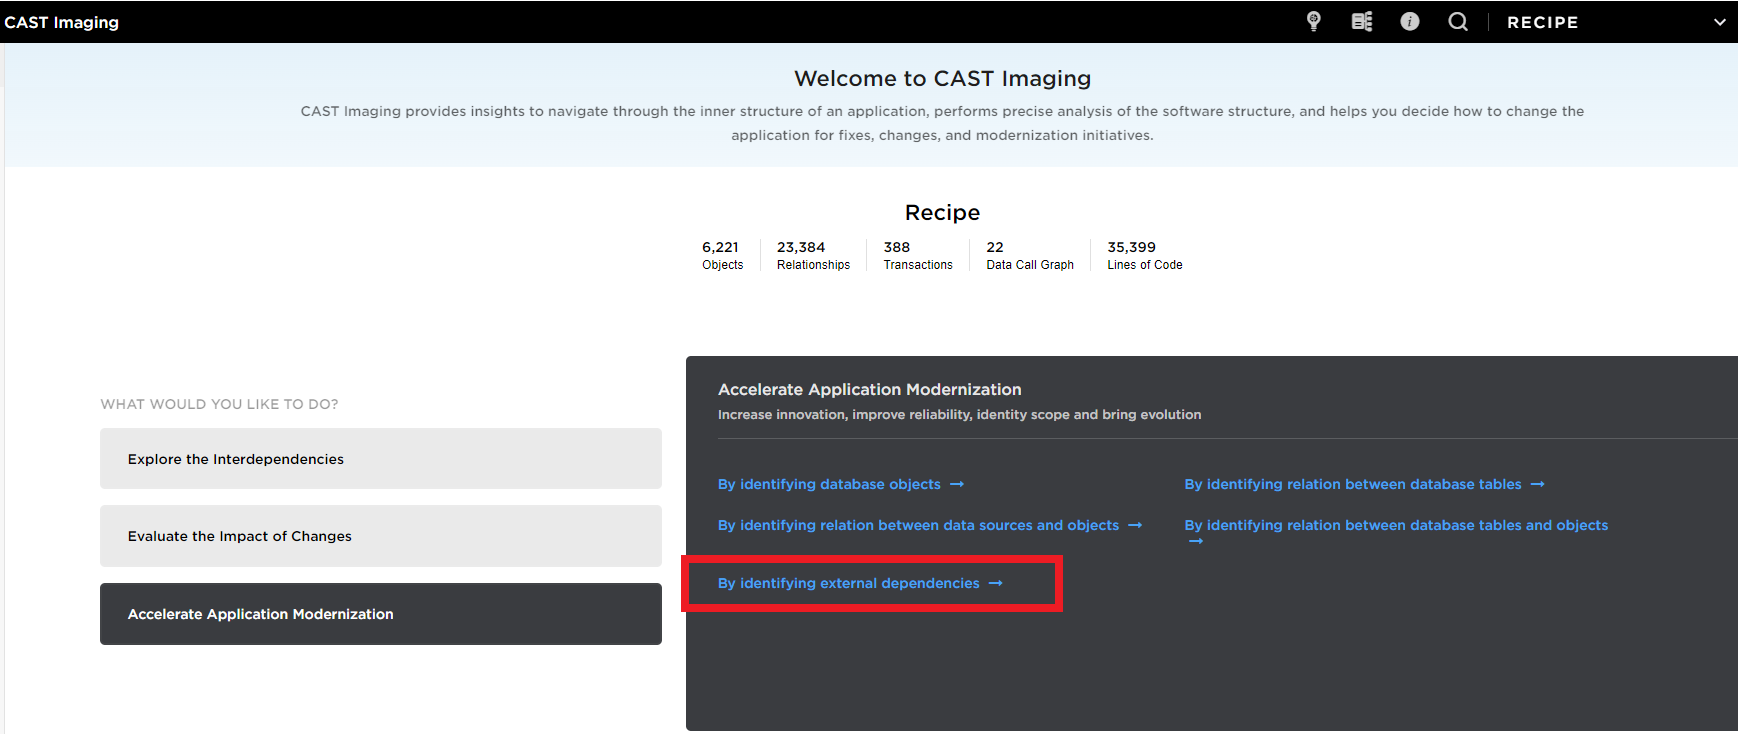
Task: Click arrow after relation between database tables
Action: coord(1538,484)
